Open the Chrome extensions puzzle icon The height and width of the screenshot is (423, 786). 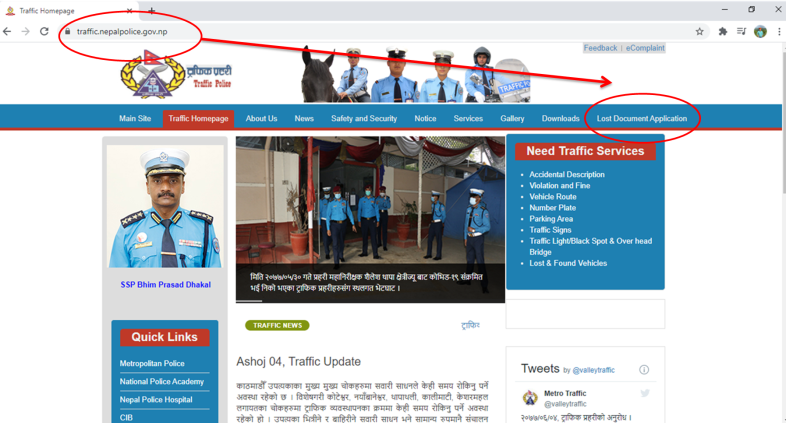pyautogui.click(x=723, y=32)
